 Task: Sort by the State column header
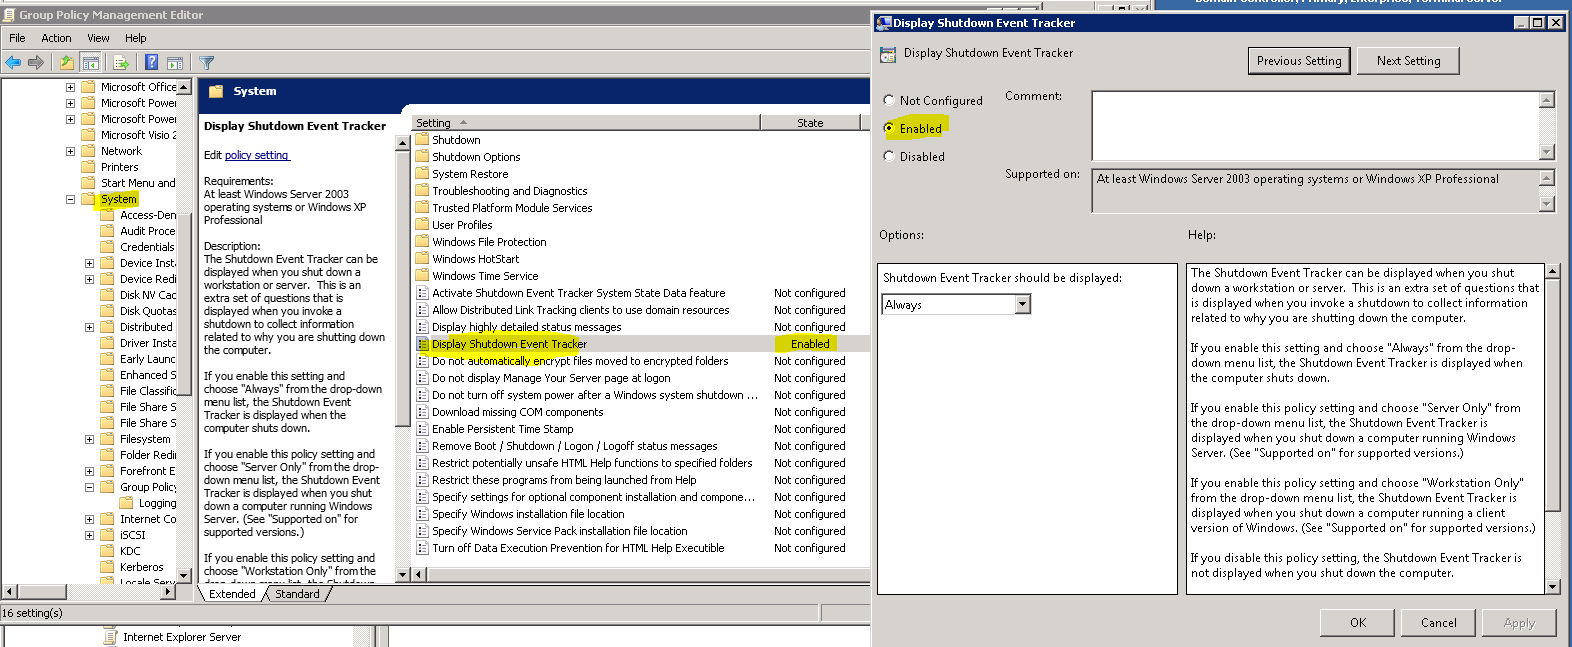click(810, 123)
